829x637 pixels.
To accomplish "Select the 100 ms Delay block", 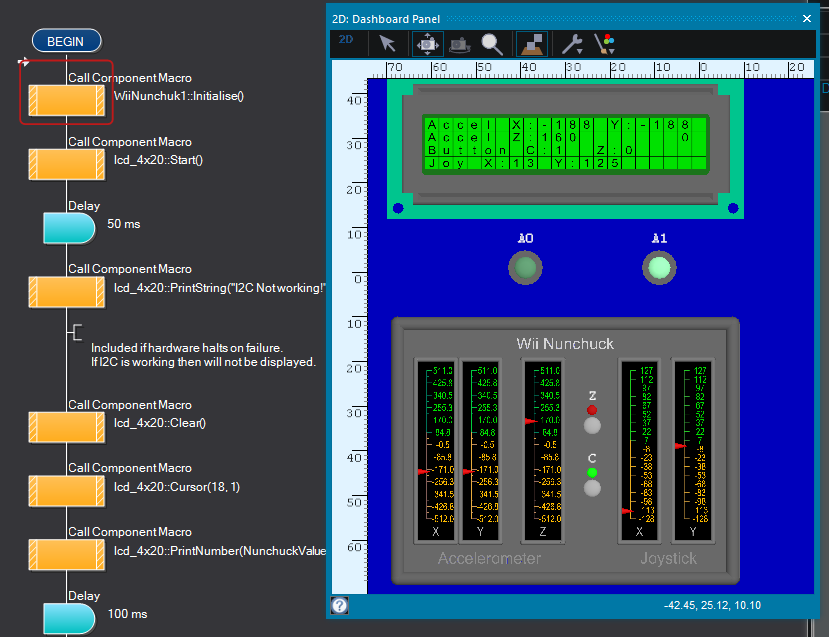I will tap(69, 618).
